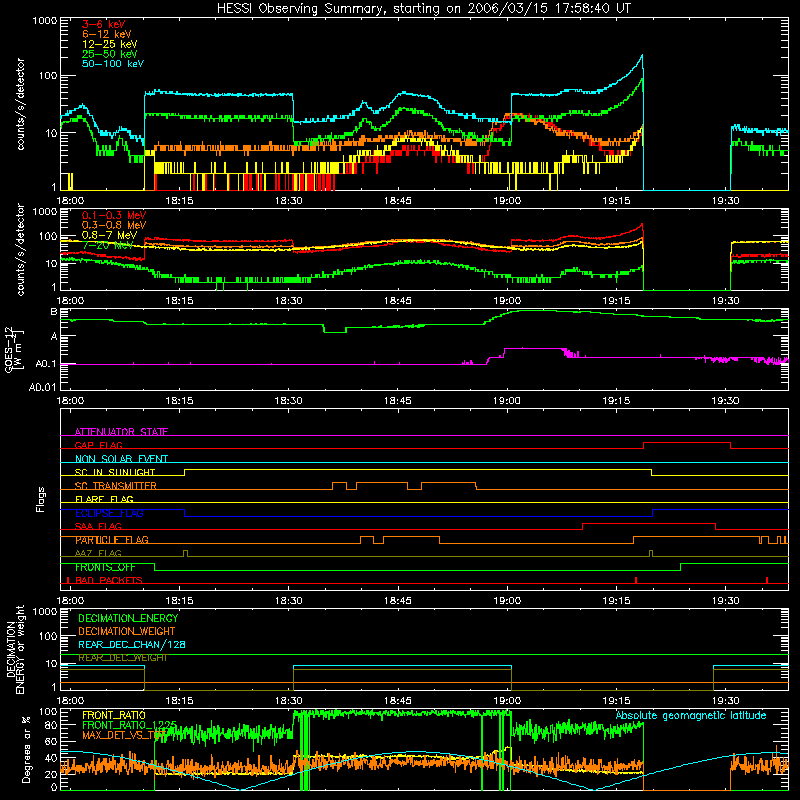Select the BAD_PACKETS flag label
The height and width of the screenshot is (800, 800).
pos(109,581)
